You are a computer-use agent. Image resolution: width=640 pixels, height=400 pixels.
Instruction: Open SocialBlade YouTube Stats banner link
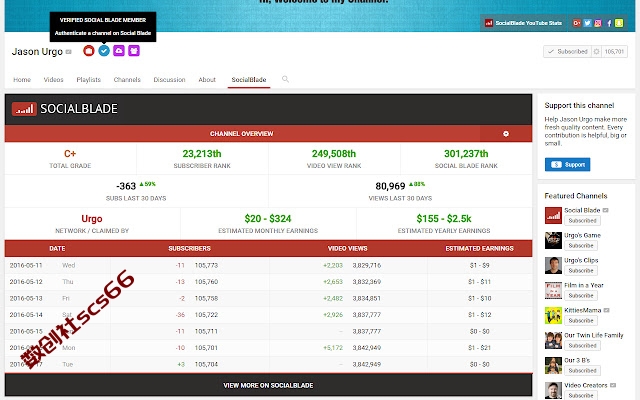524,23
